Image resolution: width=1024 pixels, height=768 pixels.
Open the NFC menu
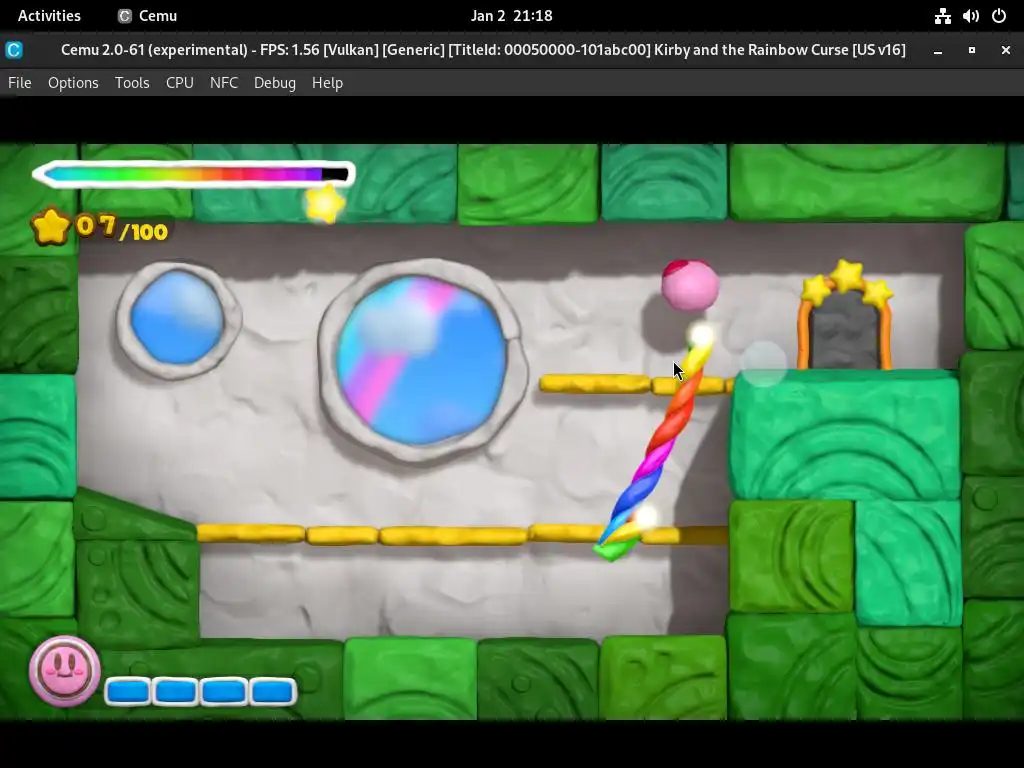(224, 83)
